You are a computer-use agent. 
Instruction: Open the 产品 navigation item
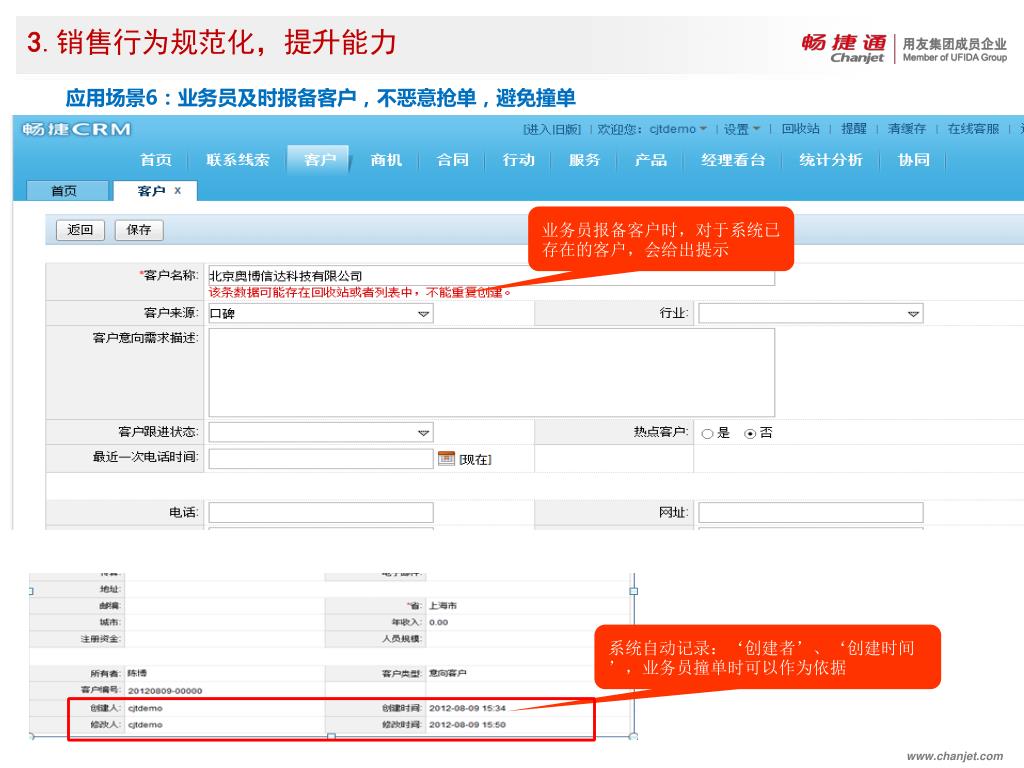651,160
